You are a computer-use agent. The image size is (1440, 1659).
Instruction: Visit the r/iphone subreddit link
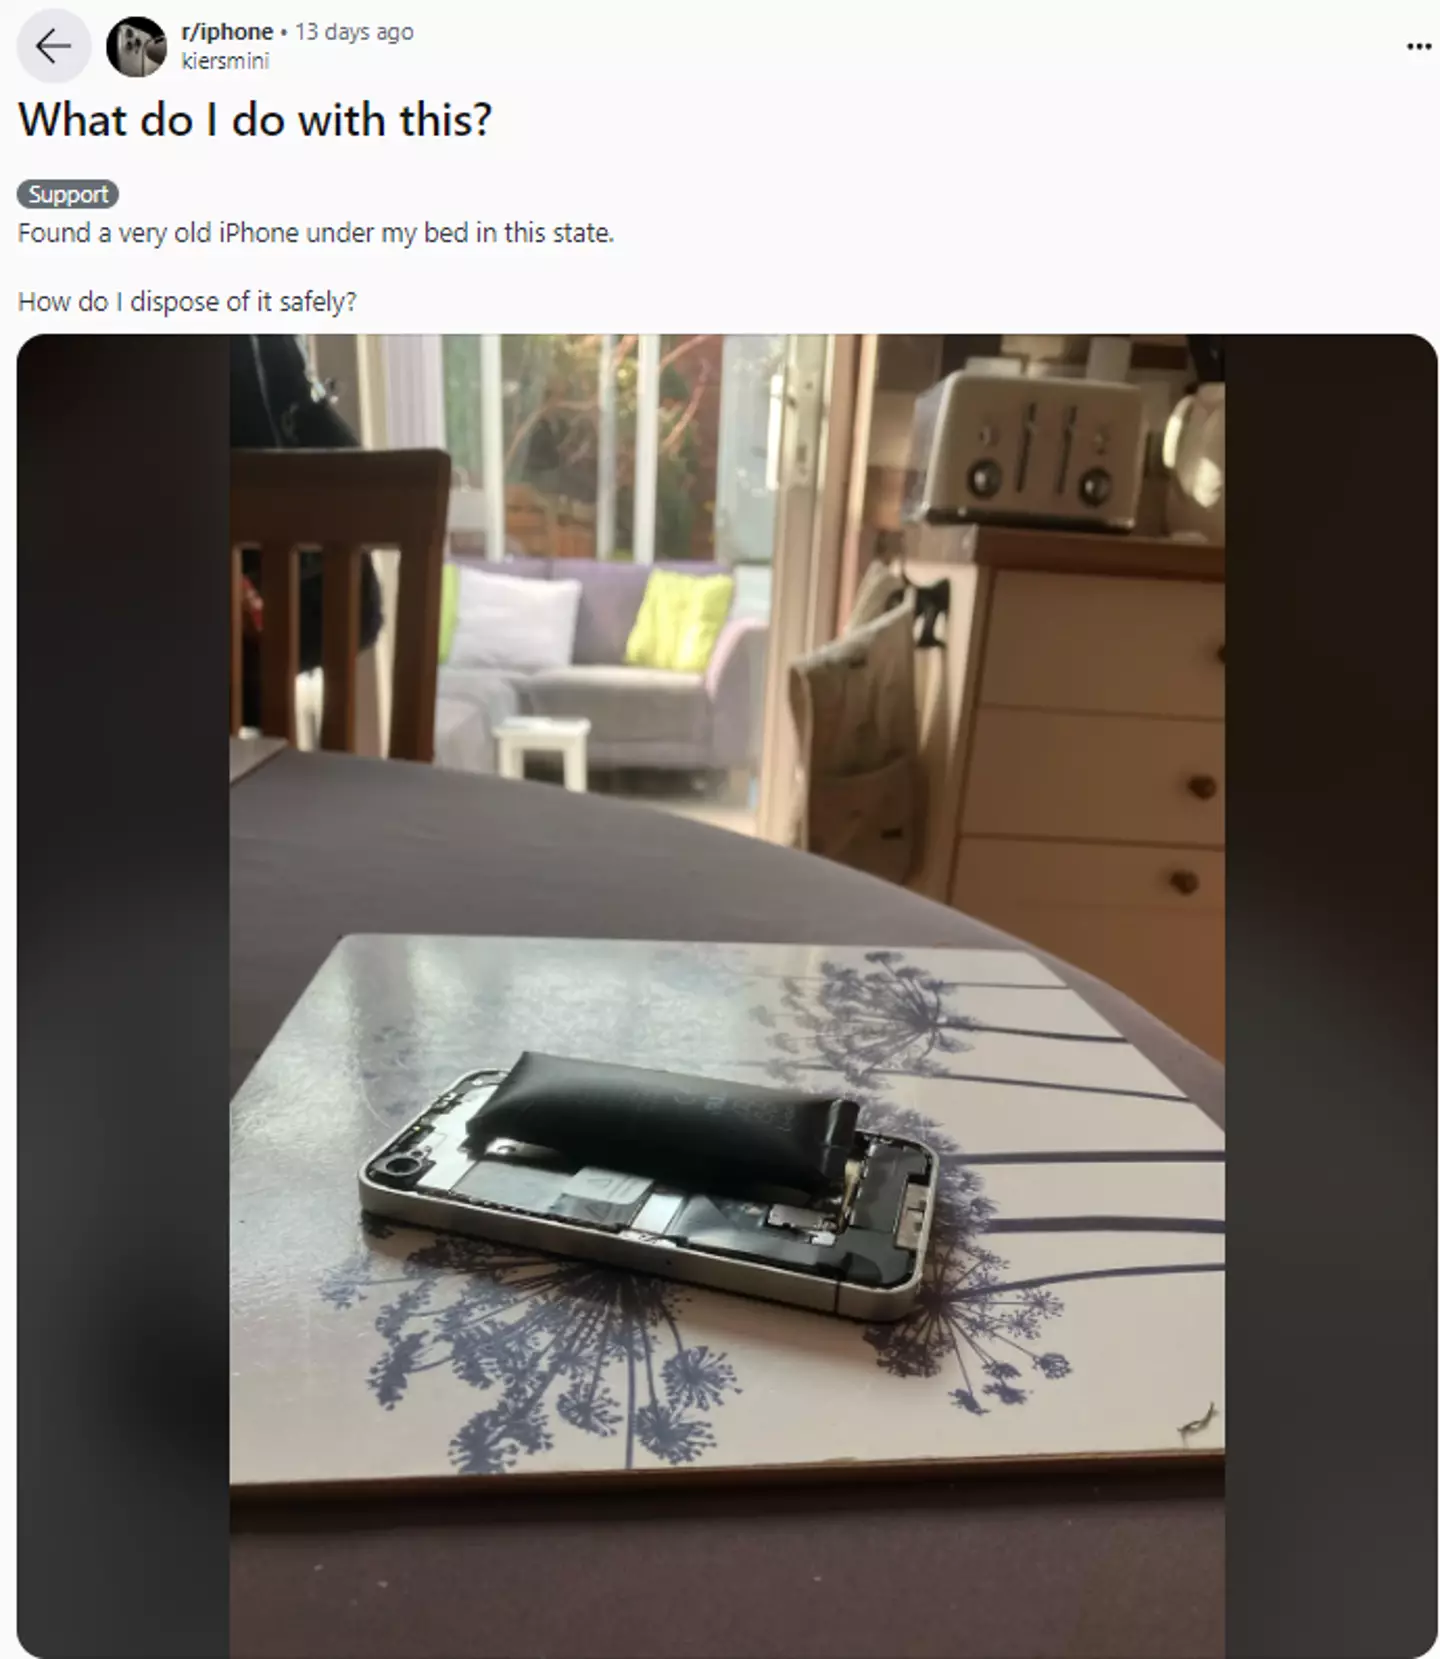227,32
